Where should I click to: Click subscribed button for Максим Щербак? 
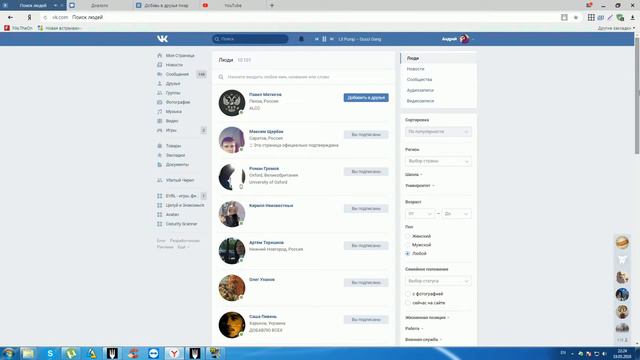366,134
